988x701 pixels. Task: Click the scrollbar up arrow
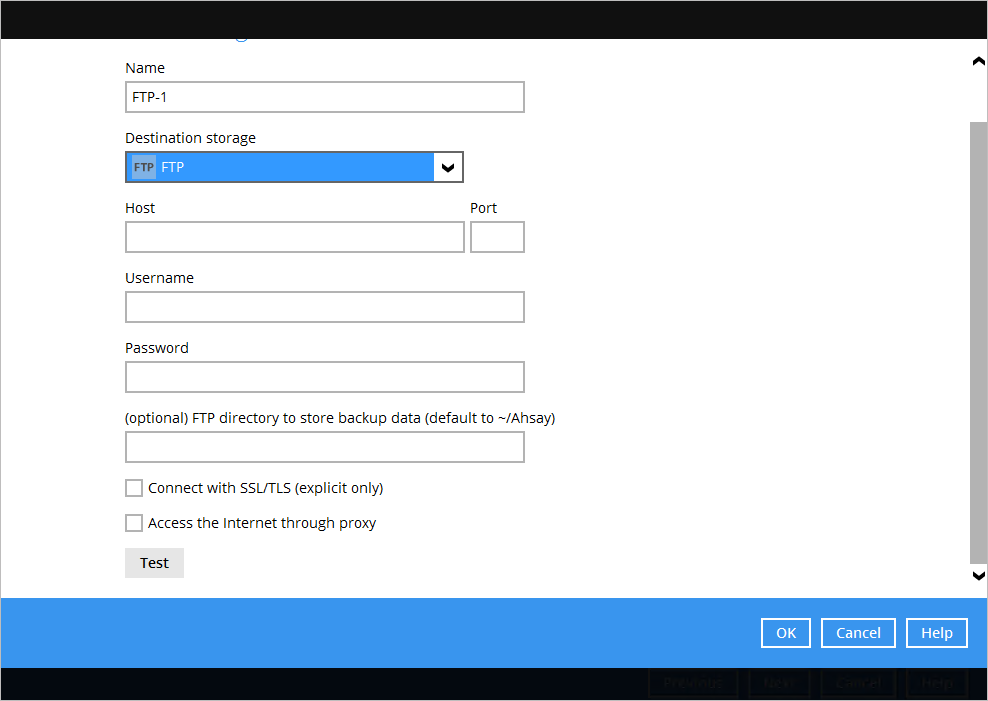(978, 62)
